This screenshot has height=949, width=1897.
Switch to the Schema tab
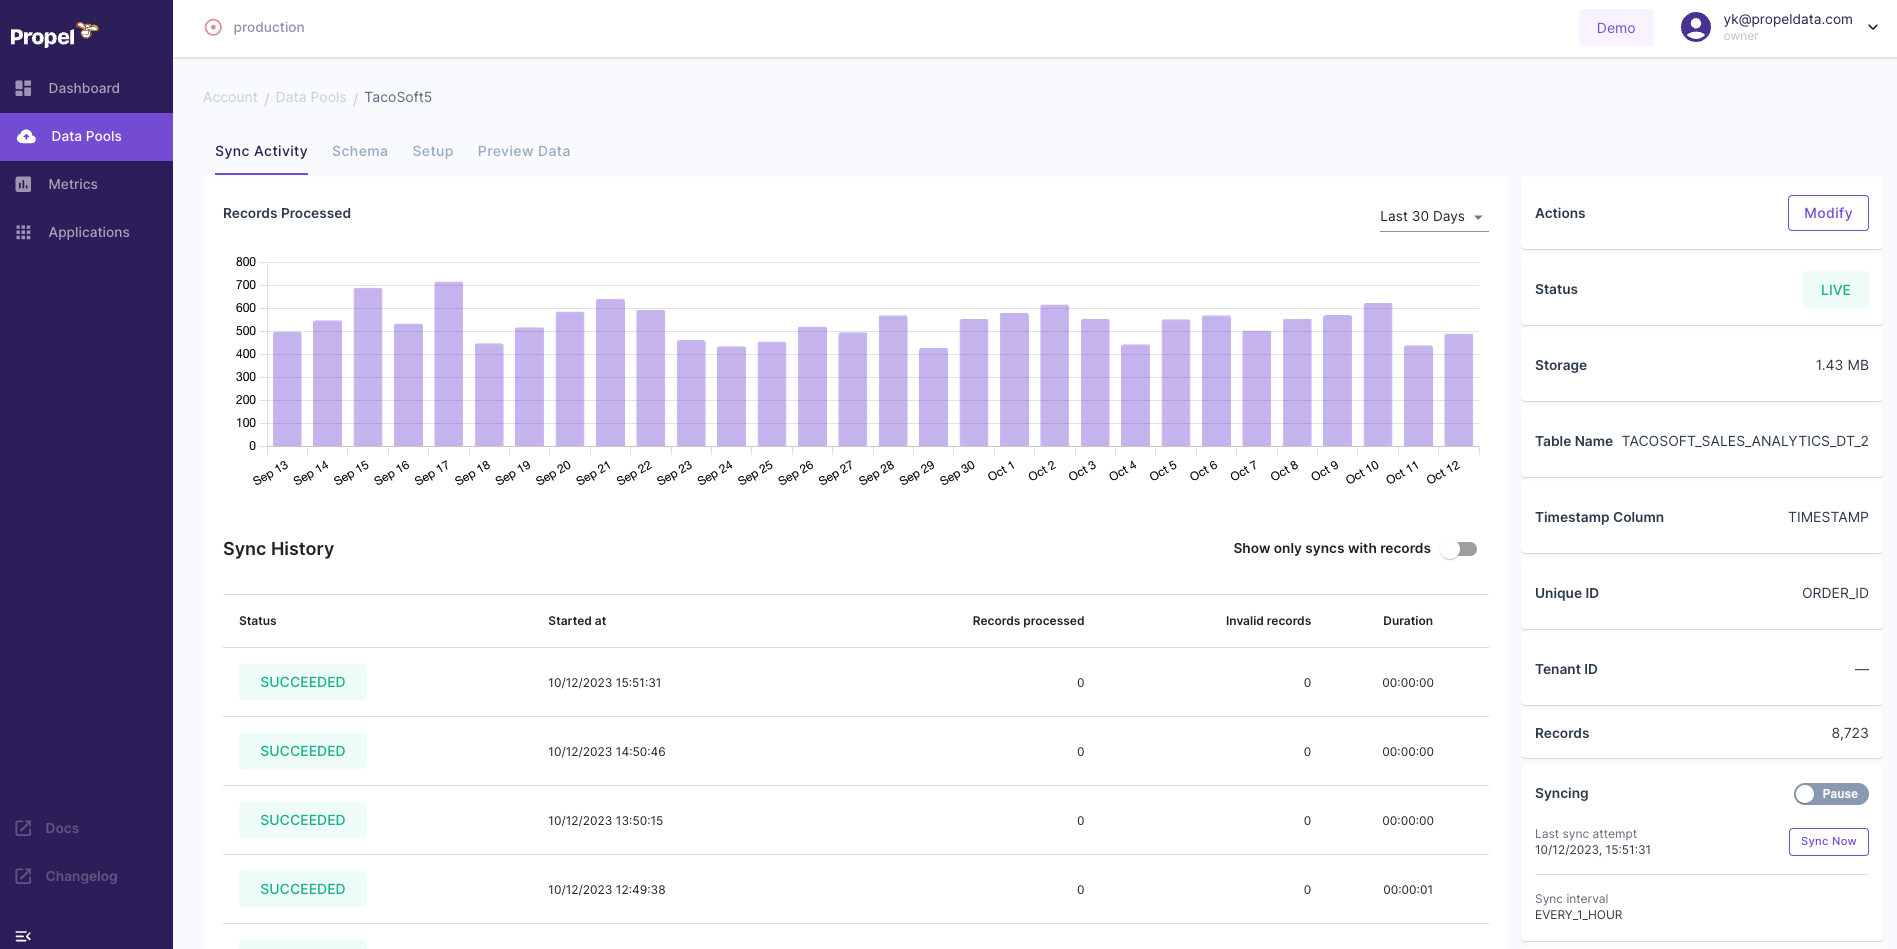click(360, 151)
